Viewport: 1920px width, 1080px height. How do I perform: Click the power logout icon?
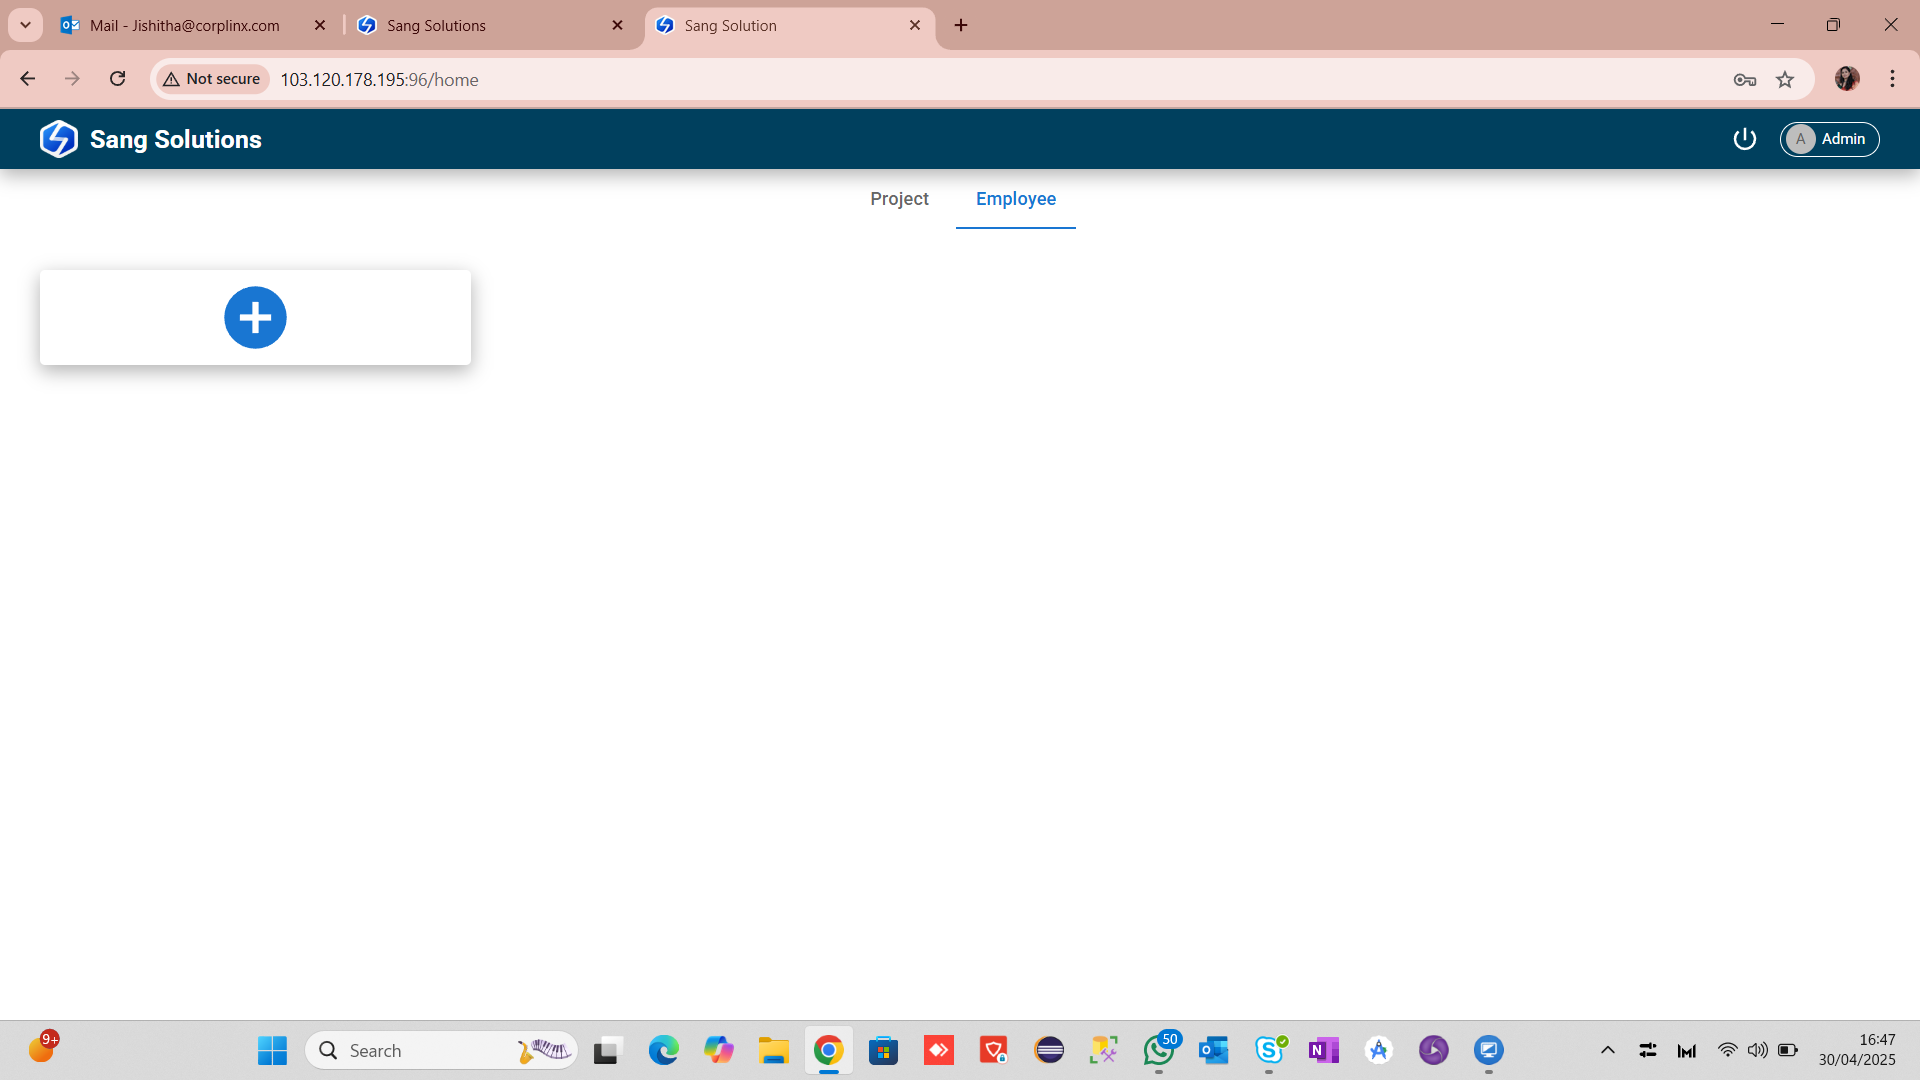1744,139
